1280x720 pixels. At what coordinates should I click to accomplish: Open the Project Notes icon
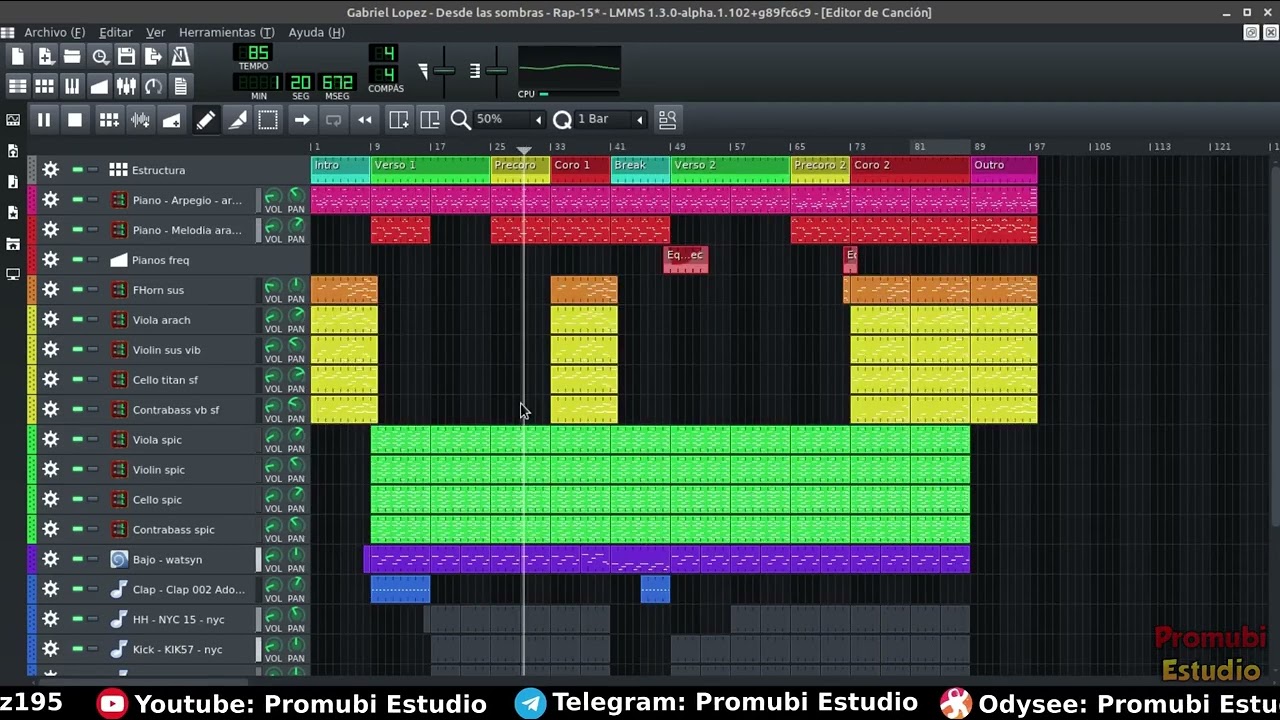pyautogui.click(x=181, y=86)
